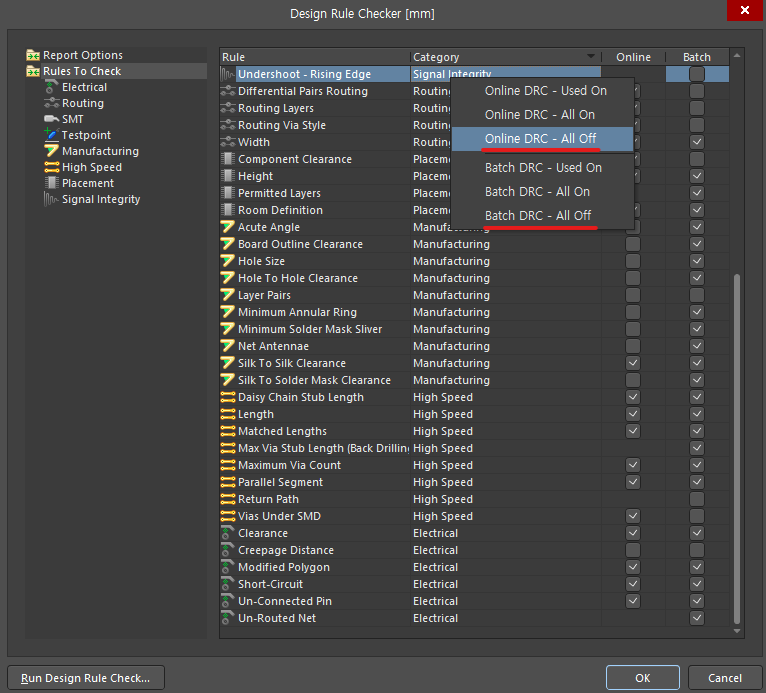Click the Routing category icon in tree
Screen dimensions: 766x693
point(51,103)
